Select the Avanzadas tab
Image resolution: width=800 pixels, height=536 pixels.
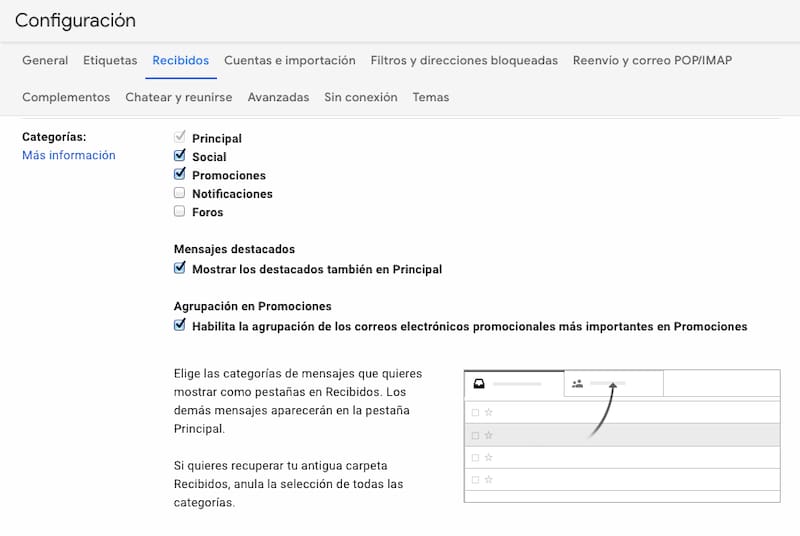(278, 97)
